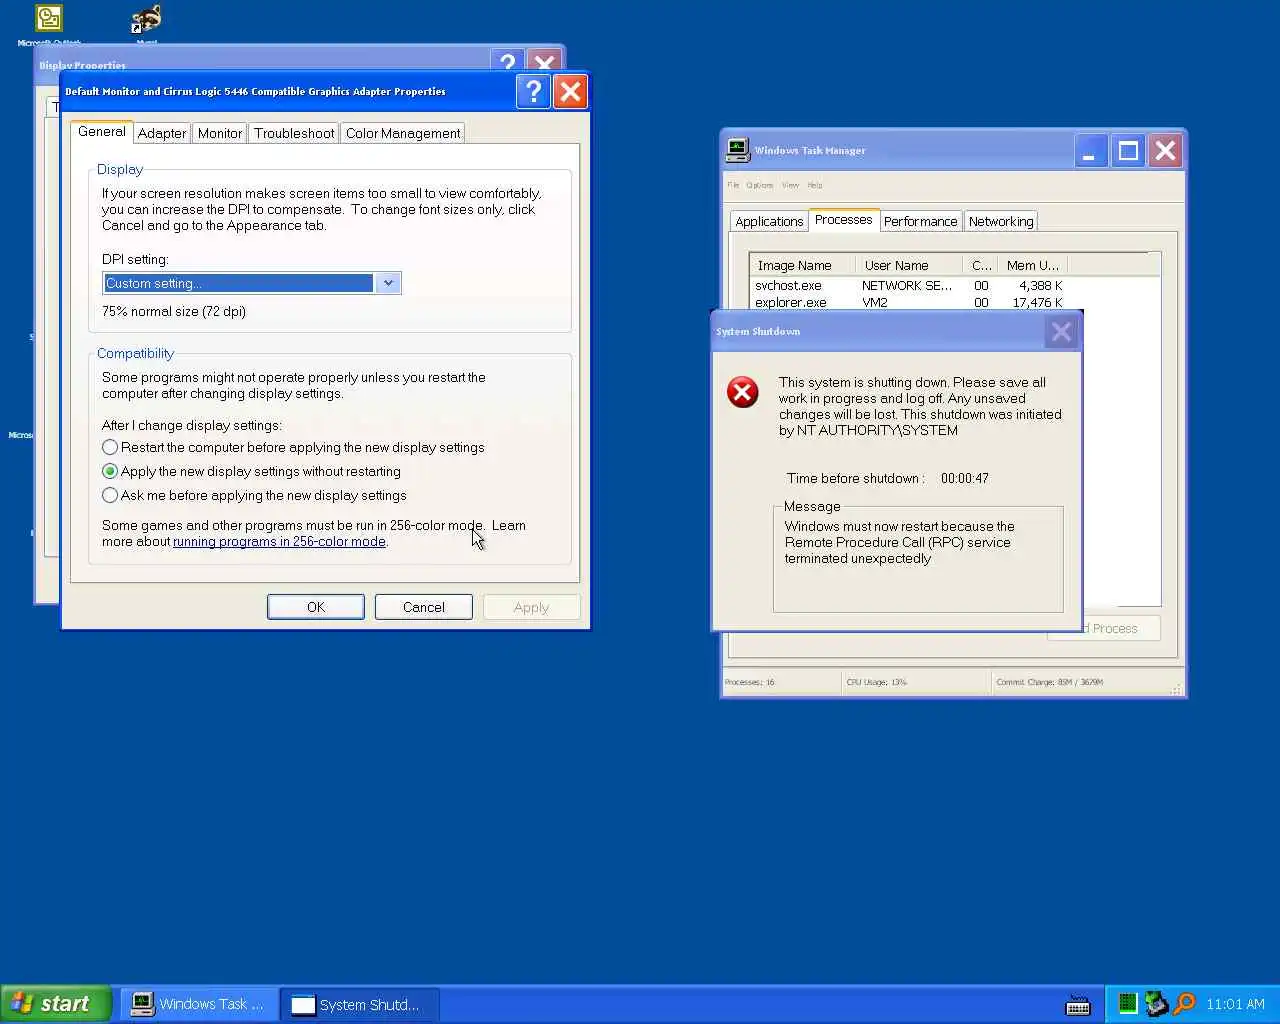This screenshot has height=1024, width=1280.
Task: Open the Applications tab in Task Manager
Action: click(x=769, y=221)
